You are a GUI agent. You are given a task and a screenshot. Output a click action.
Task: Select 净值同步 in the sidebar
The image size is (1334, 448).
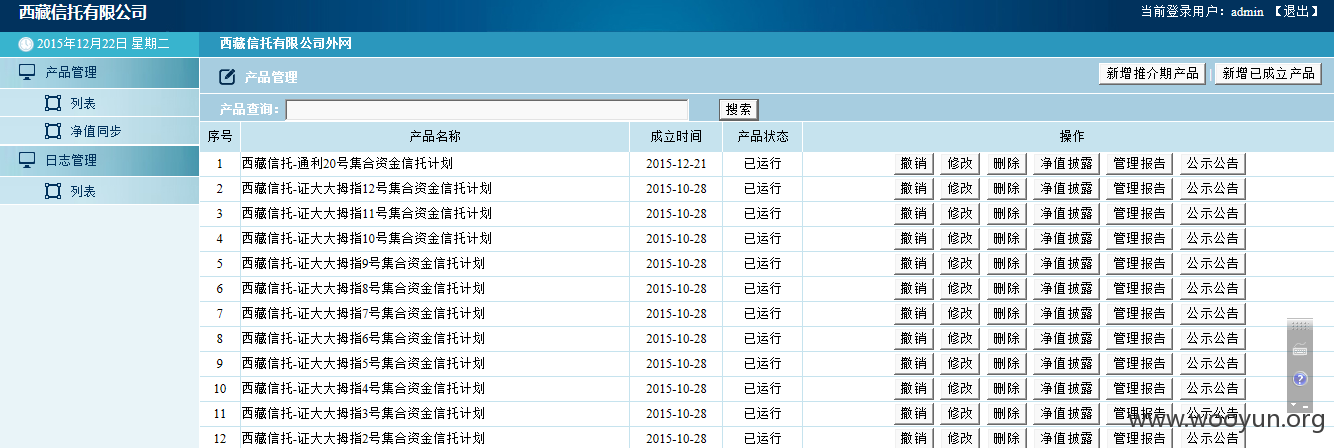point(96,131)
